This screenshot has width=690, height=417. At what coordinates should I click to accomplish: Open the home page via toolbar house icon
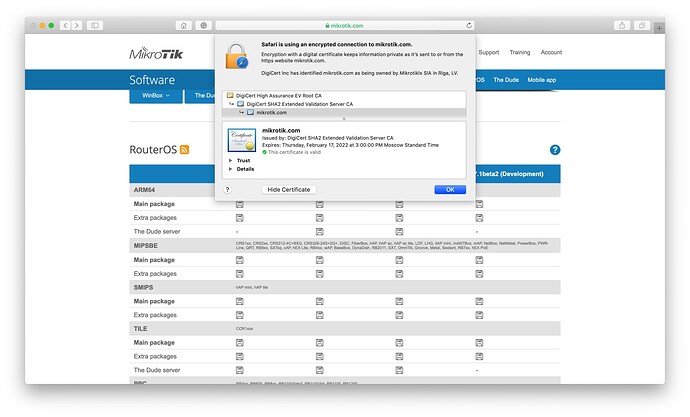pyautogui.click(x=184, y=26)
